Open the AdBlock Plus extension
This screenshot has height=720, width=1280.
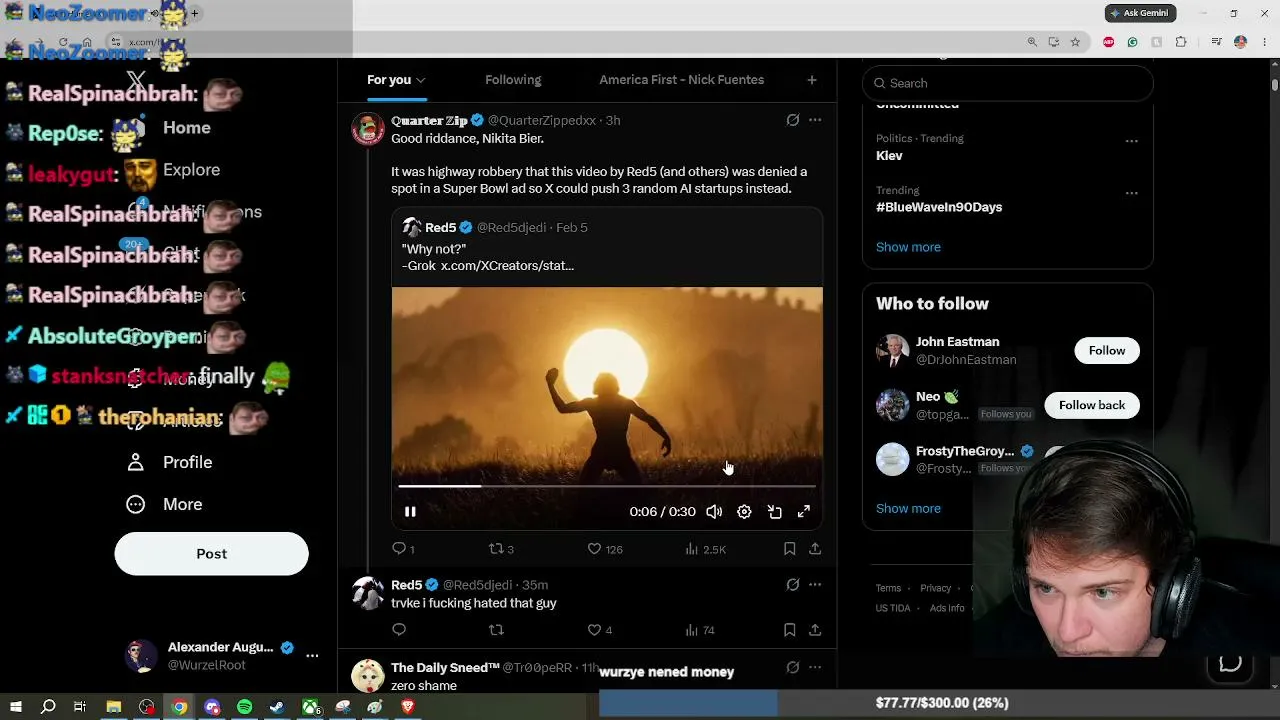point(1108,42)
